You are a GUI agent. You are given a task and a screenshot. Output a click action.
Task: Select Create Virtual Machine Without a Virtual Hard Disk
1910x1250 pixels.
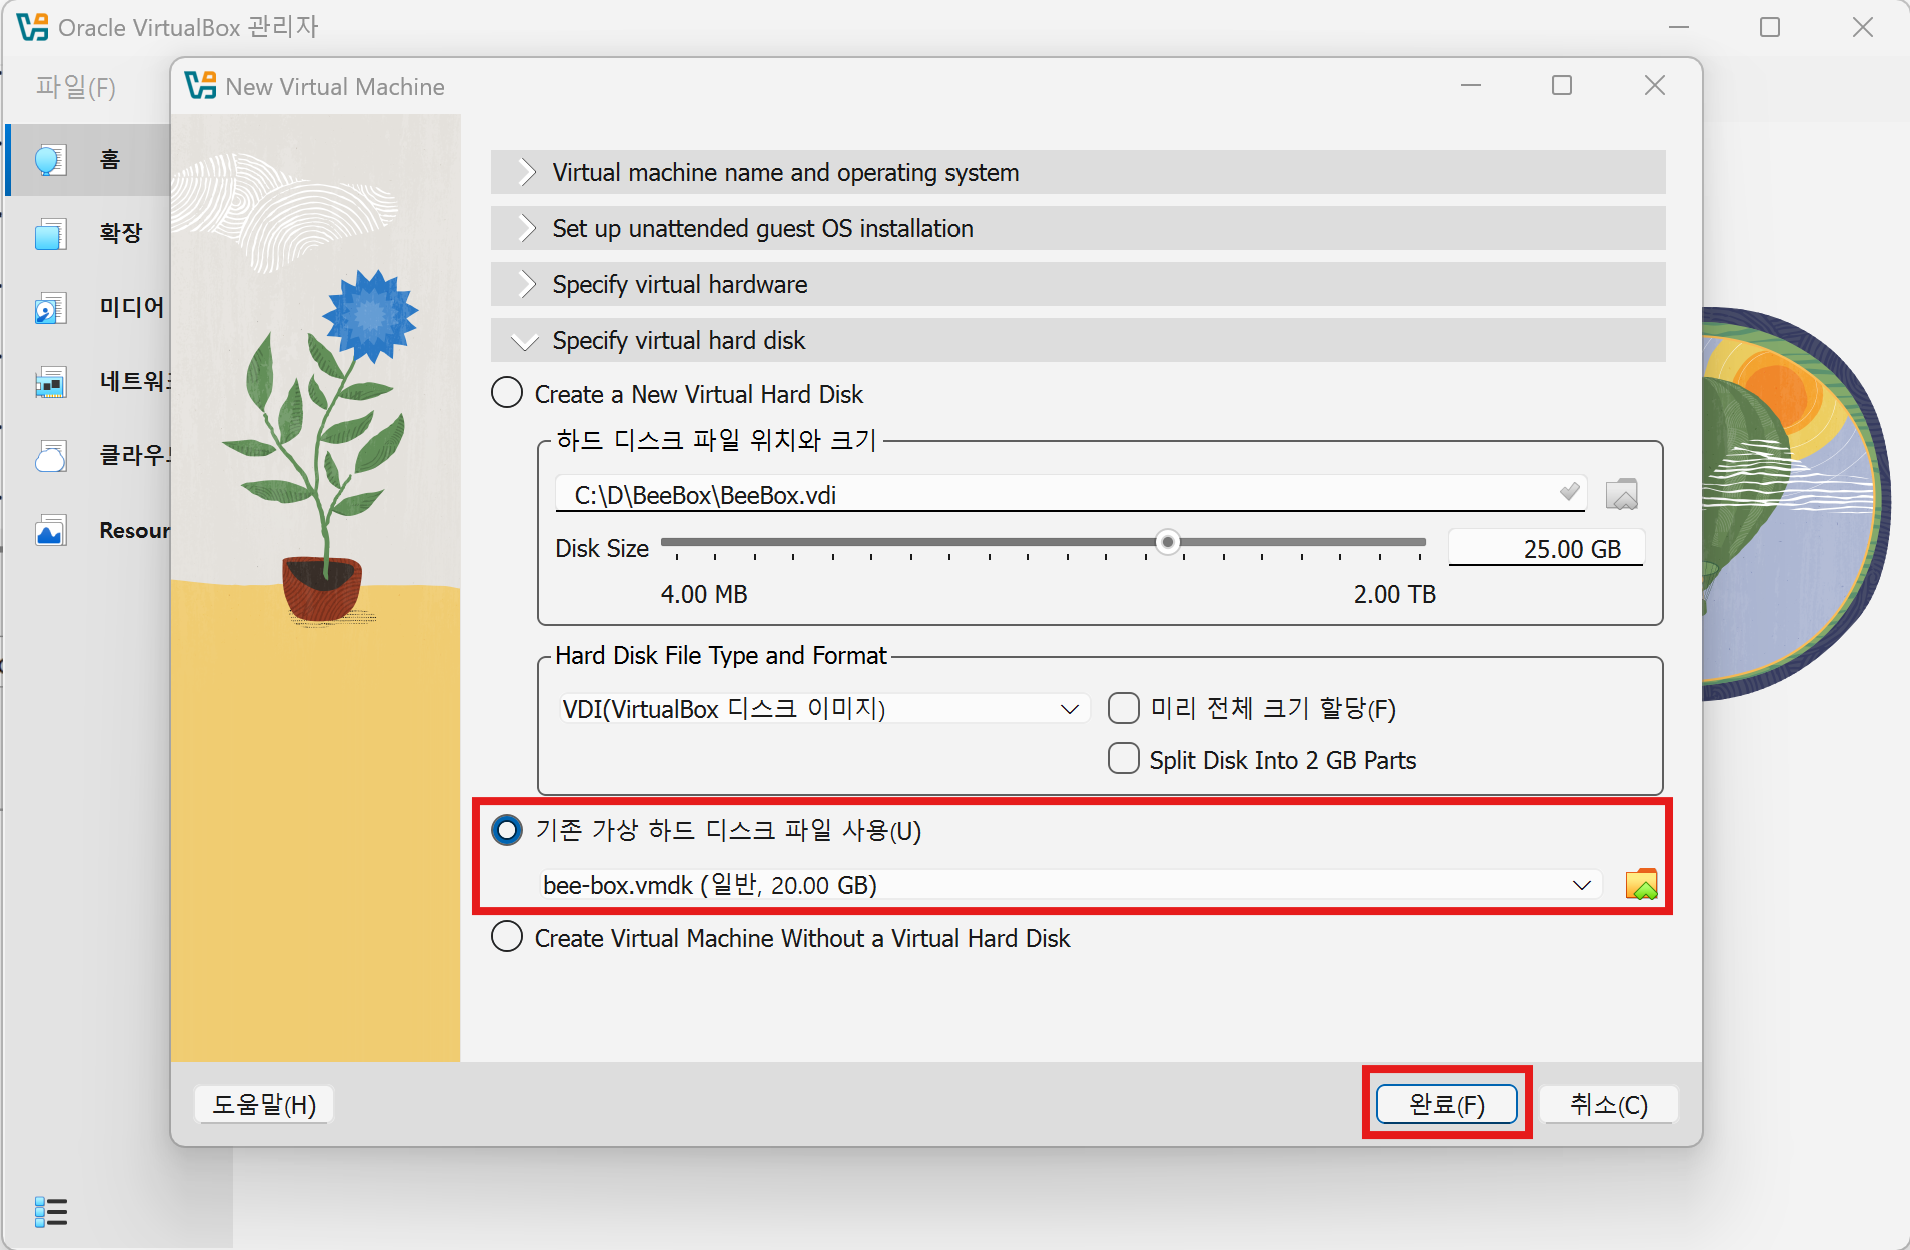(507, 937)
